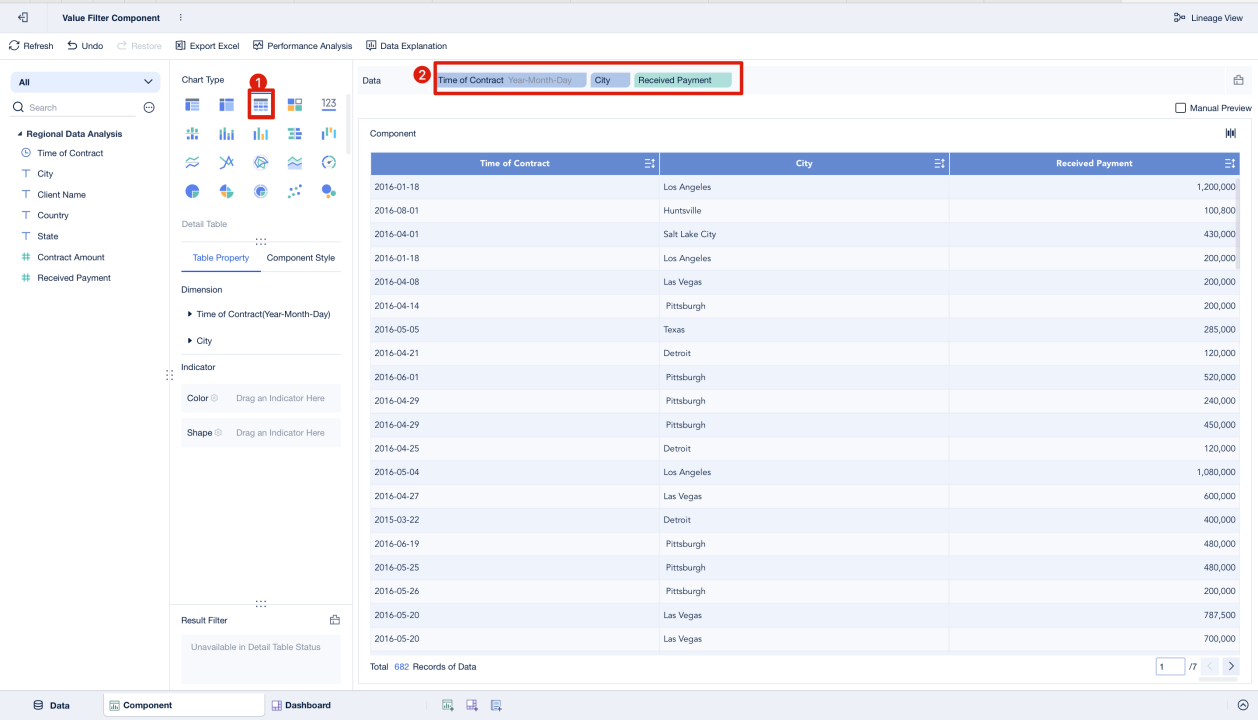Select the radar chart type icon

click(260, 162)
